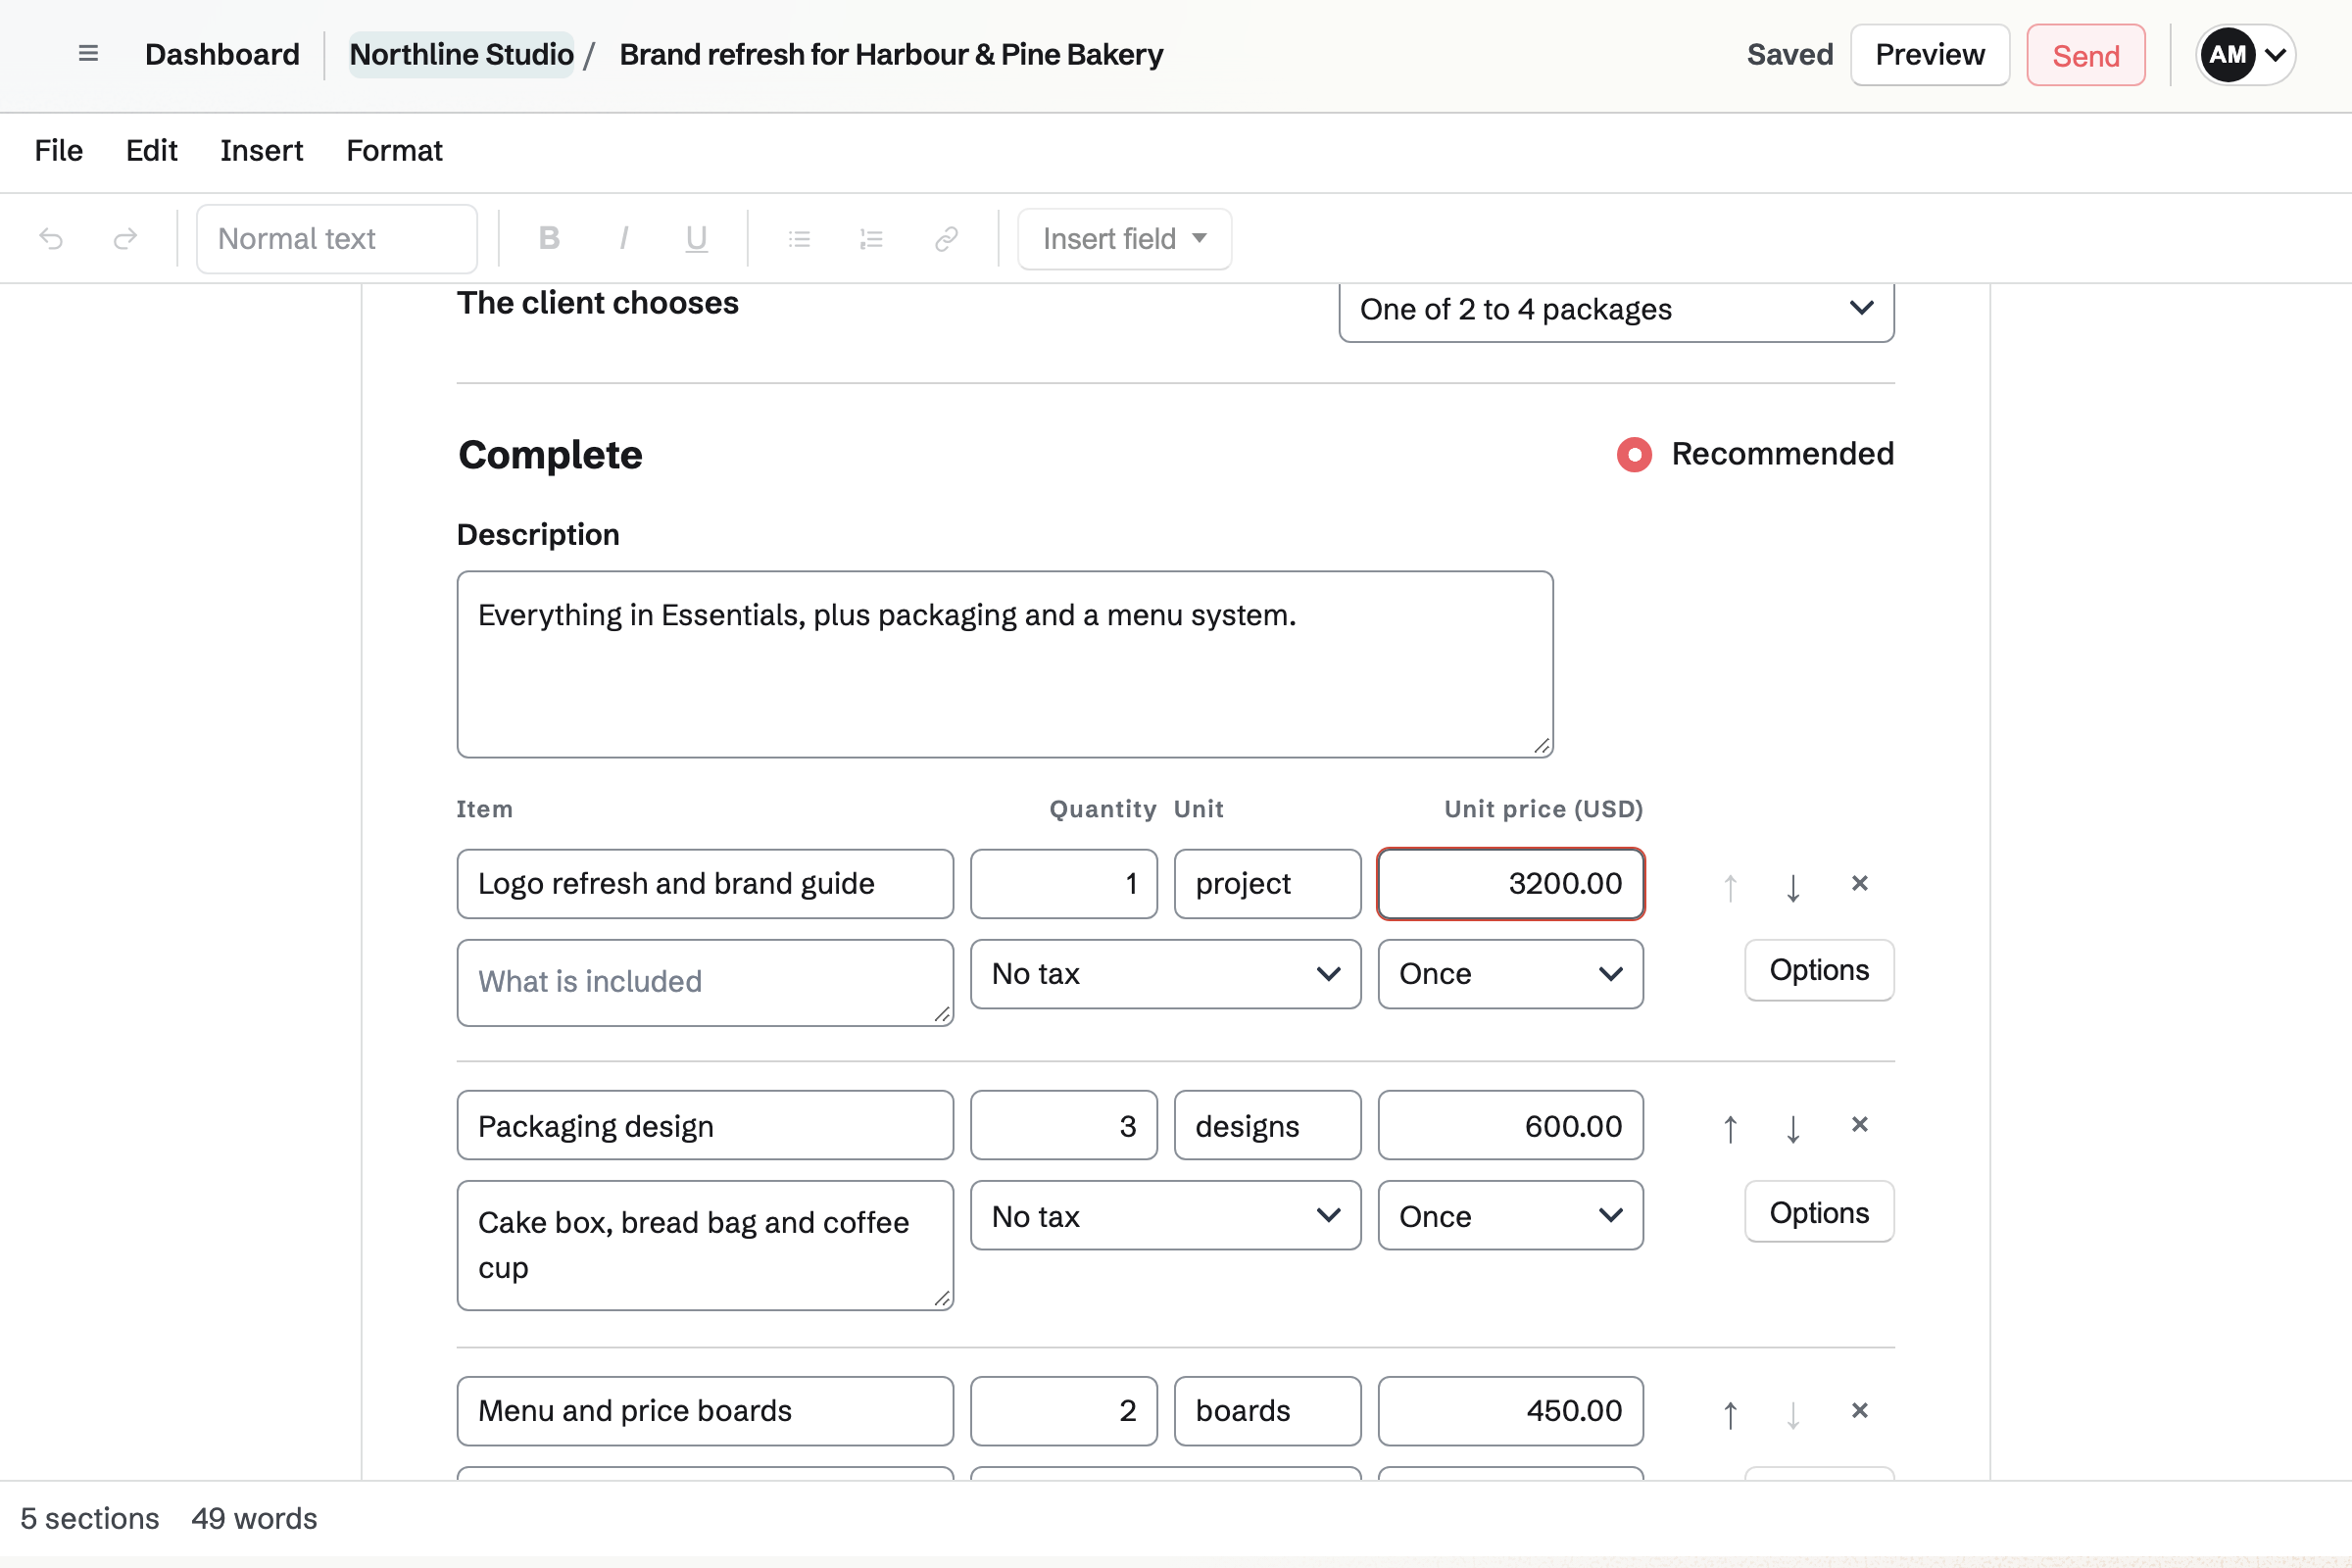Toggle italic formatting
This screenshot has width=2352, height=1568.
pyautogui.click(x=623, y=239)
